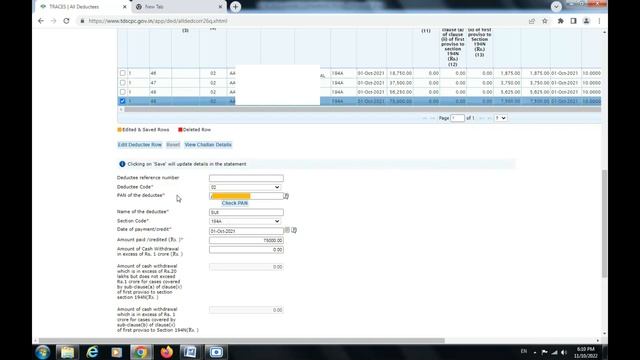The height and width of the screenshot is (360, 640).
Task: Click the help icon beside date field
Action: [x=294, y=230]
